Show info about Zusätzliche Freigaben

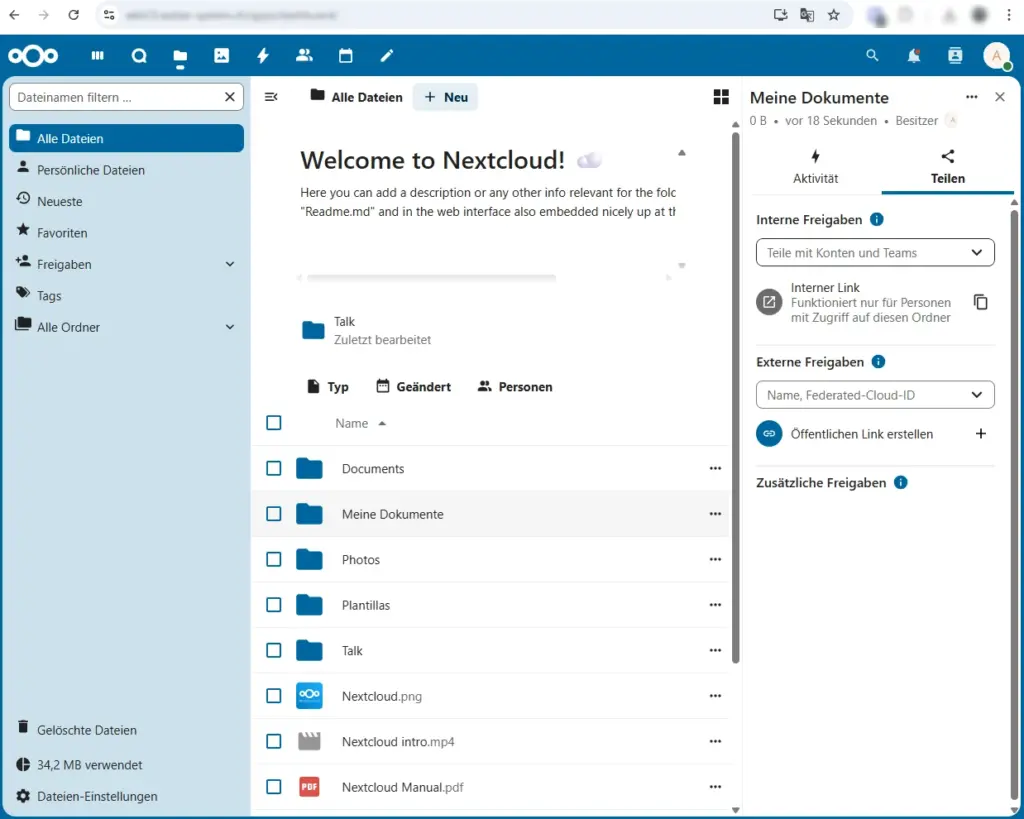point(901,483)
